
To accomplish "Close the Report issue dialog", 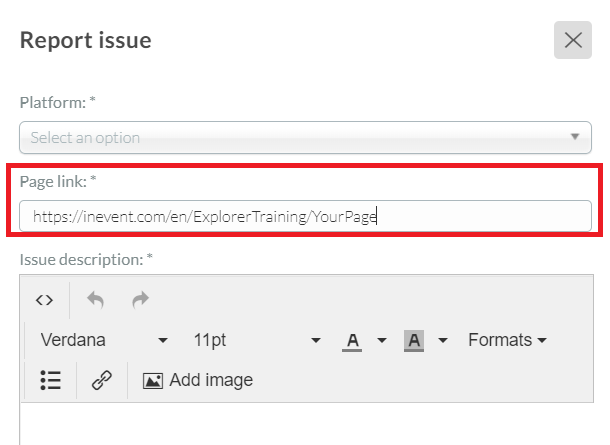I will (573, 40).
